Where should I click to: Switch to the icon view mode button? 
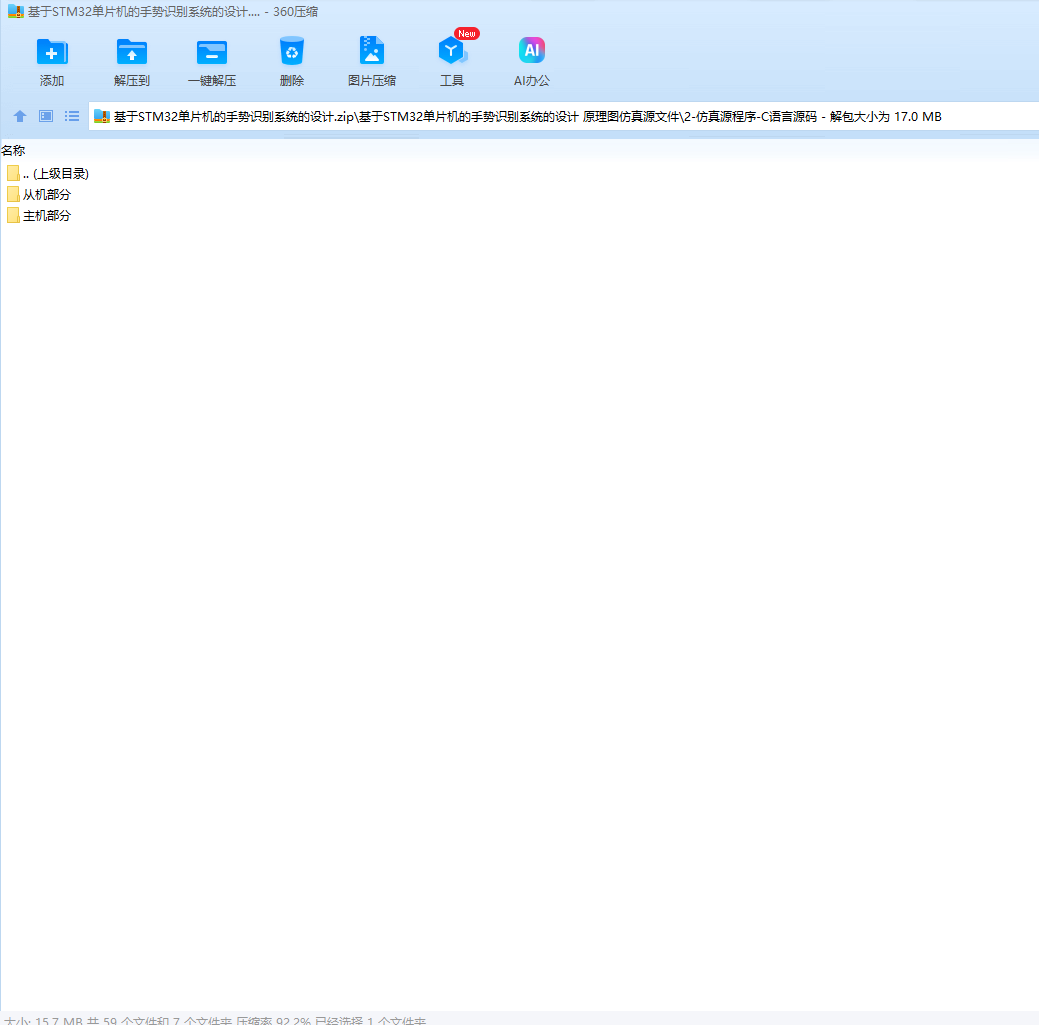tap(46, 117)
